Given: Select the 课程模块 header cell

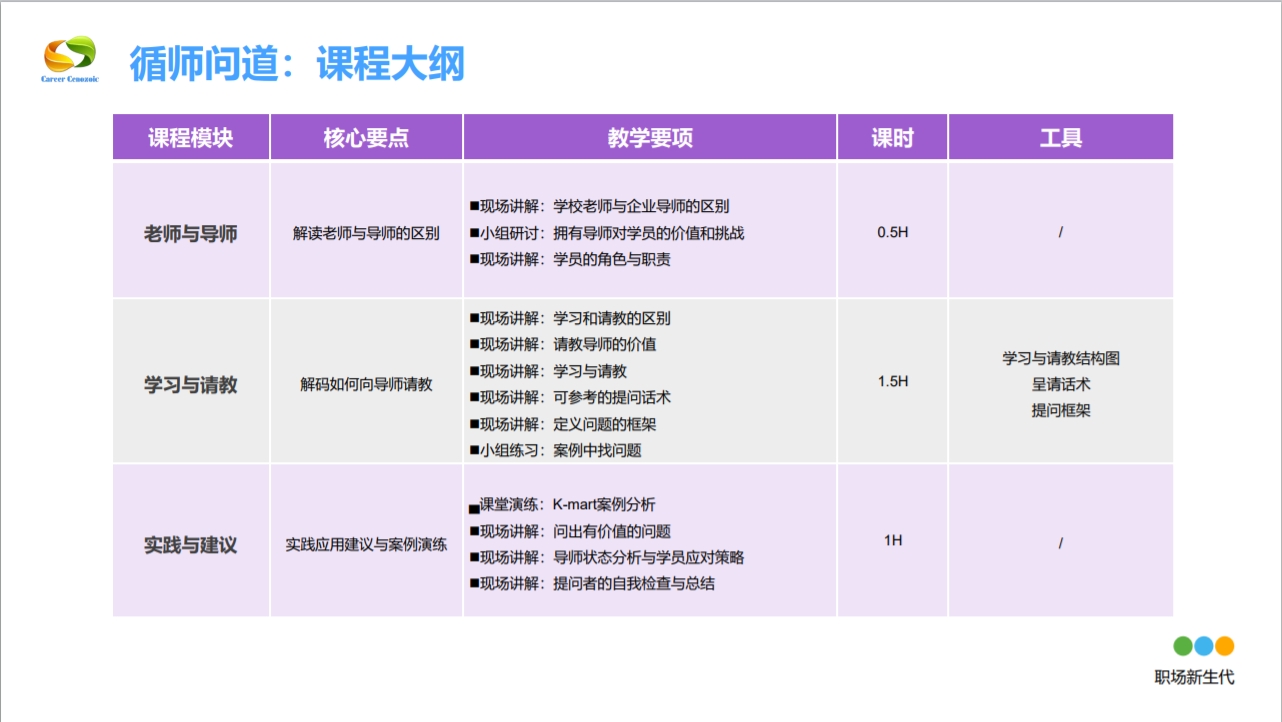Looking at the screenshot, I should point(190,136).
